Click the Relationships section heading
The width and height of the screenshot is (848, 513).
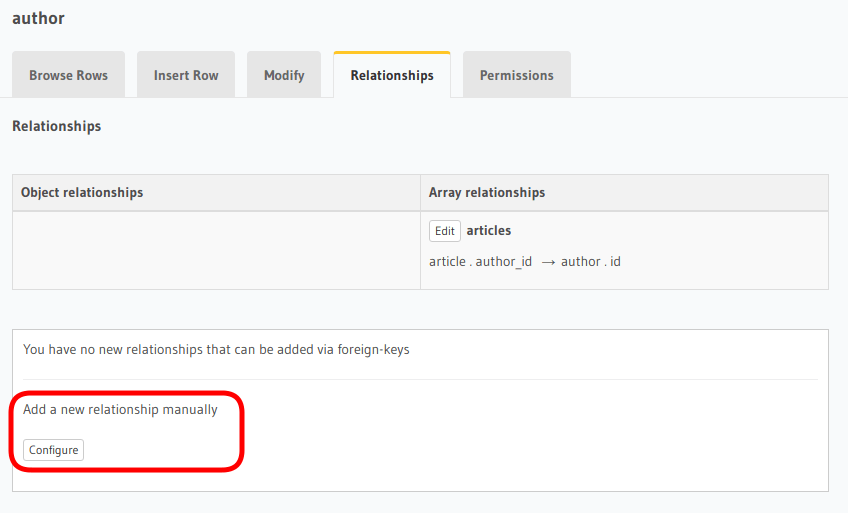pos(56,126)
